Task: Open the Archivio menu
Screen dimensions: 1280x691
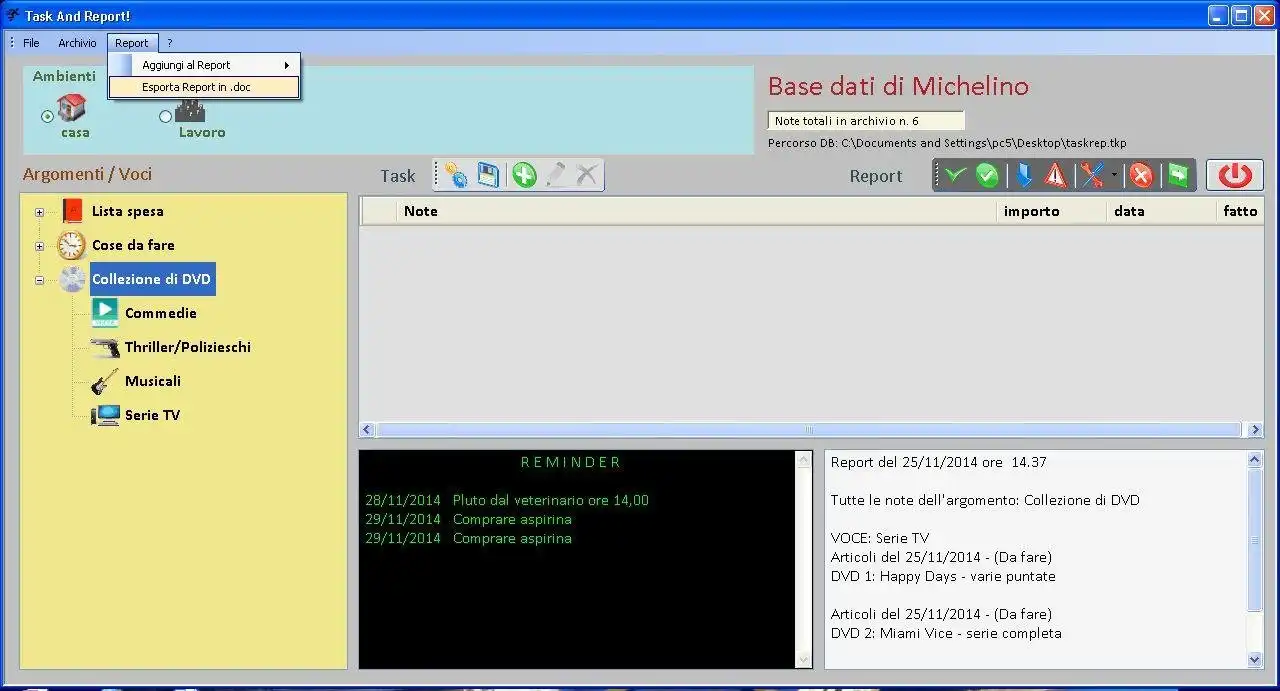Action: click(77, 43)
